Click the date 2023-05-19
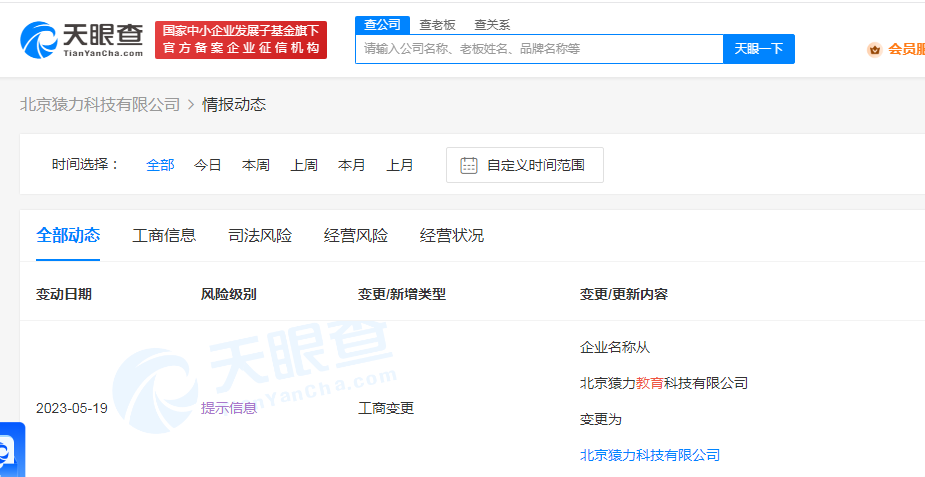 pos(72,408)
